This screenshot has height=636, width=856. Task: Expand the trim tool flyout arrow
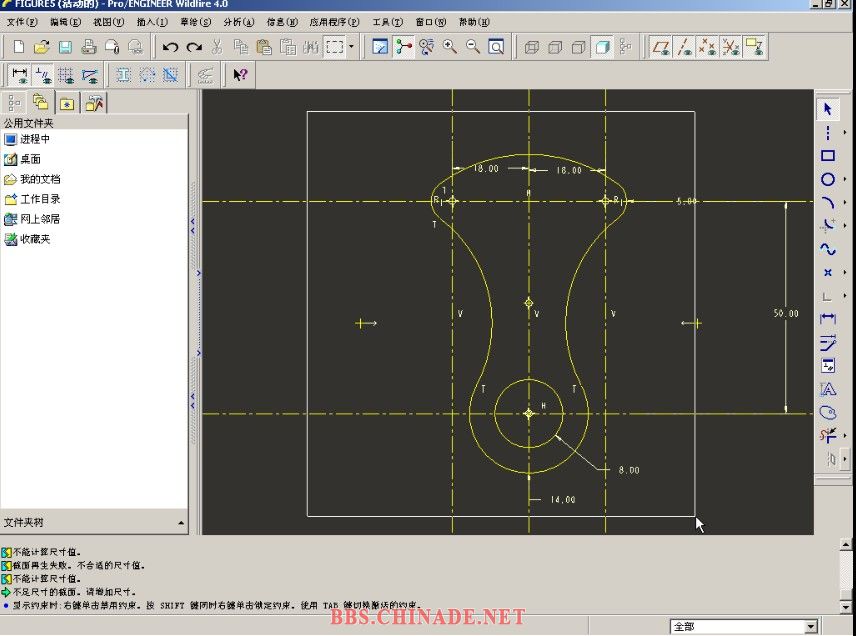click(845, 436)
